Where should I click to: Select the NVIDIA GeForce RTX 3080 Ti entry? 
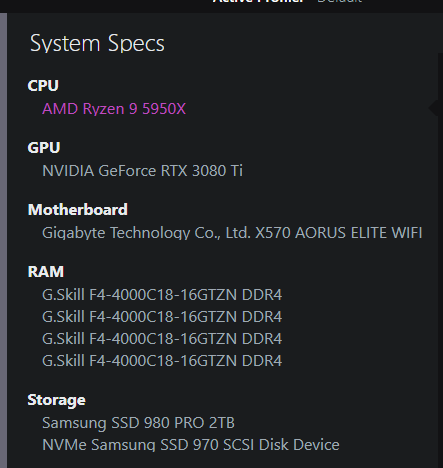pos(142,171)
